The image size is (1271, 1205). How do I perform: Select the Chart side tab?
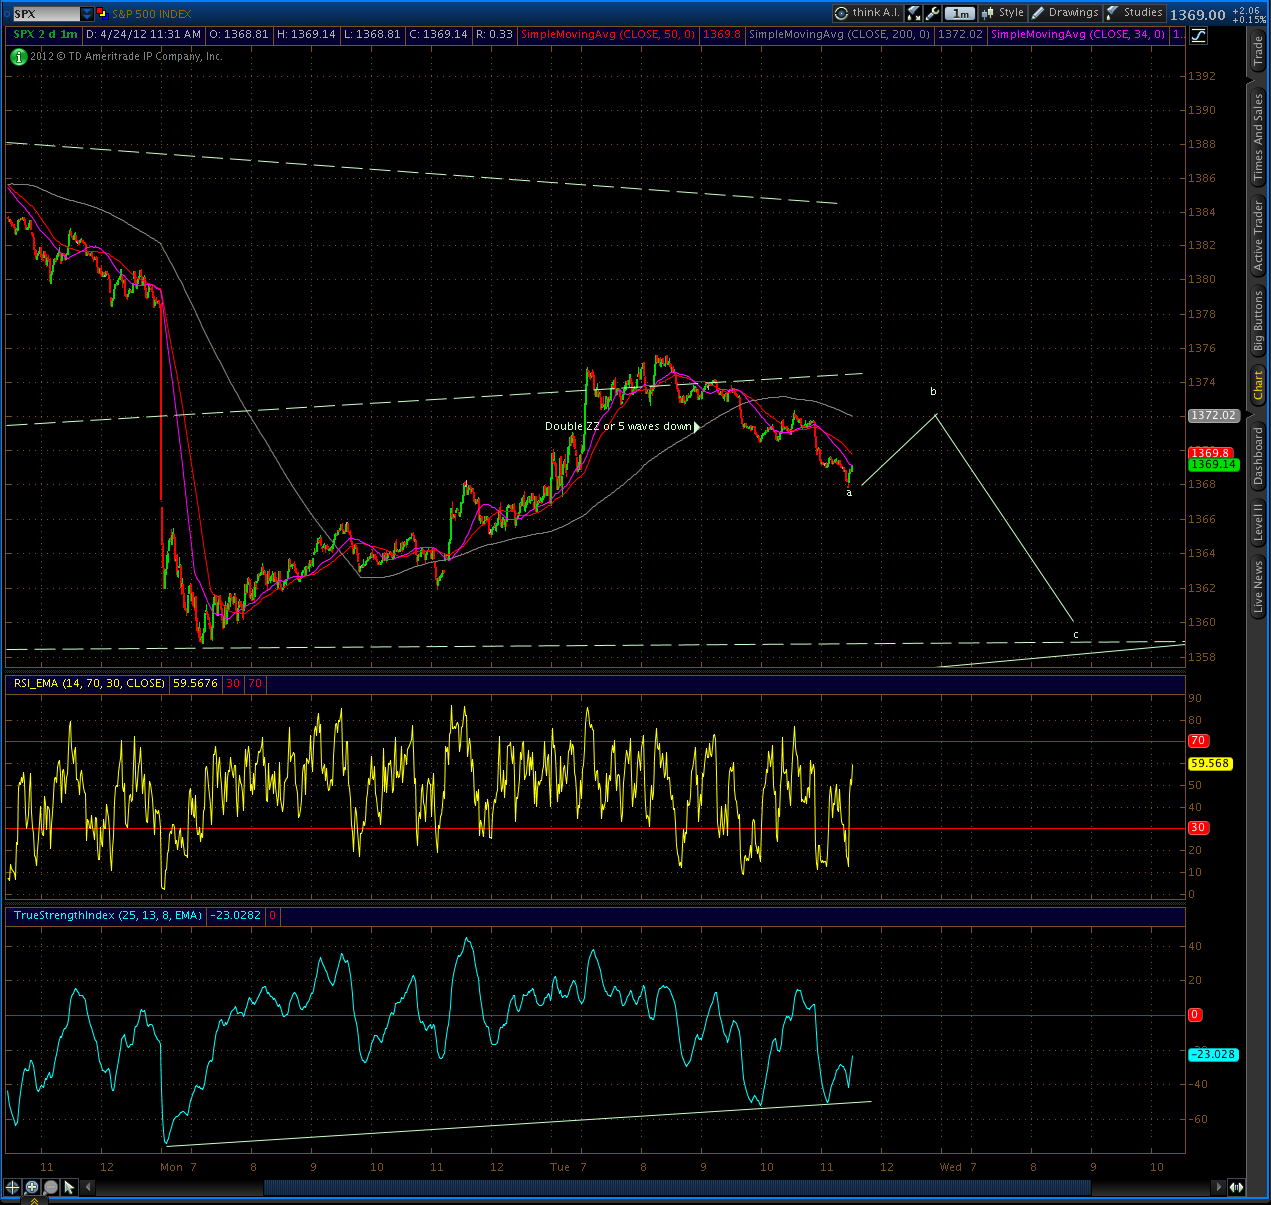[x=1259, y=385]
